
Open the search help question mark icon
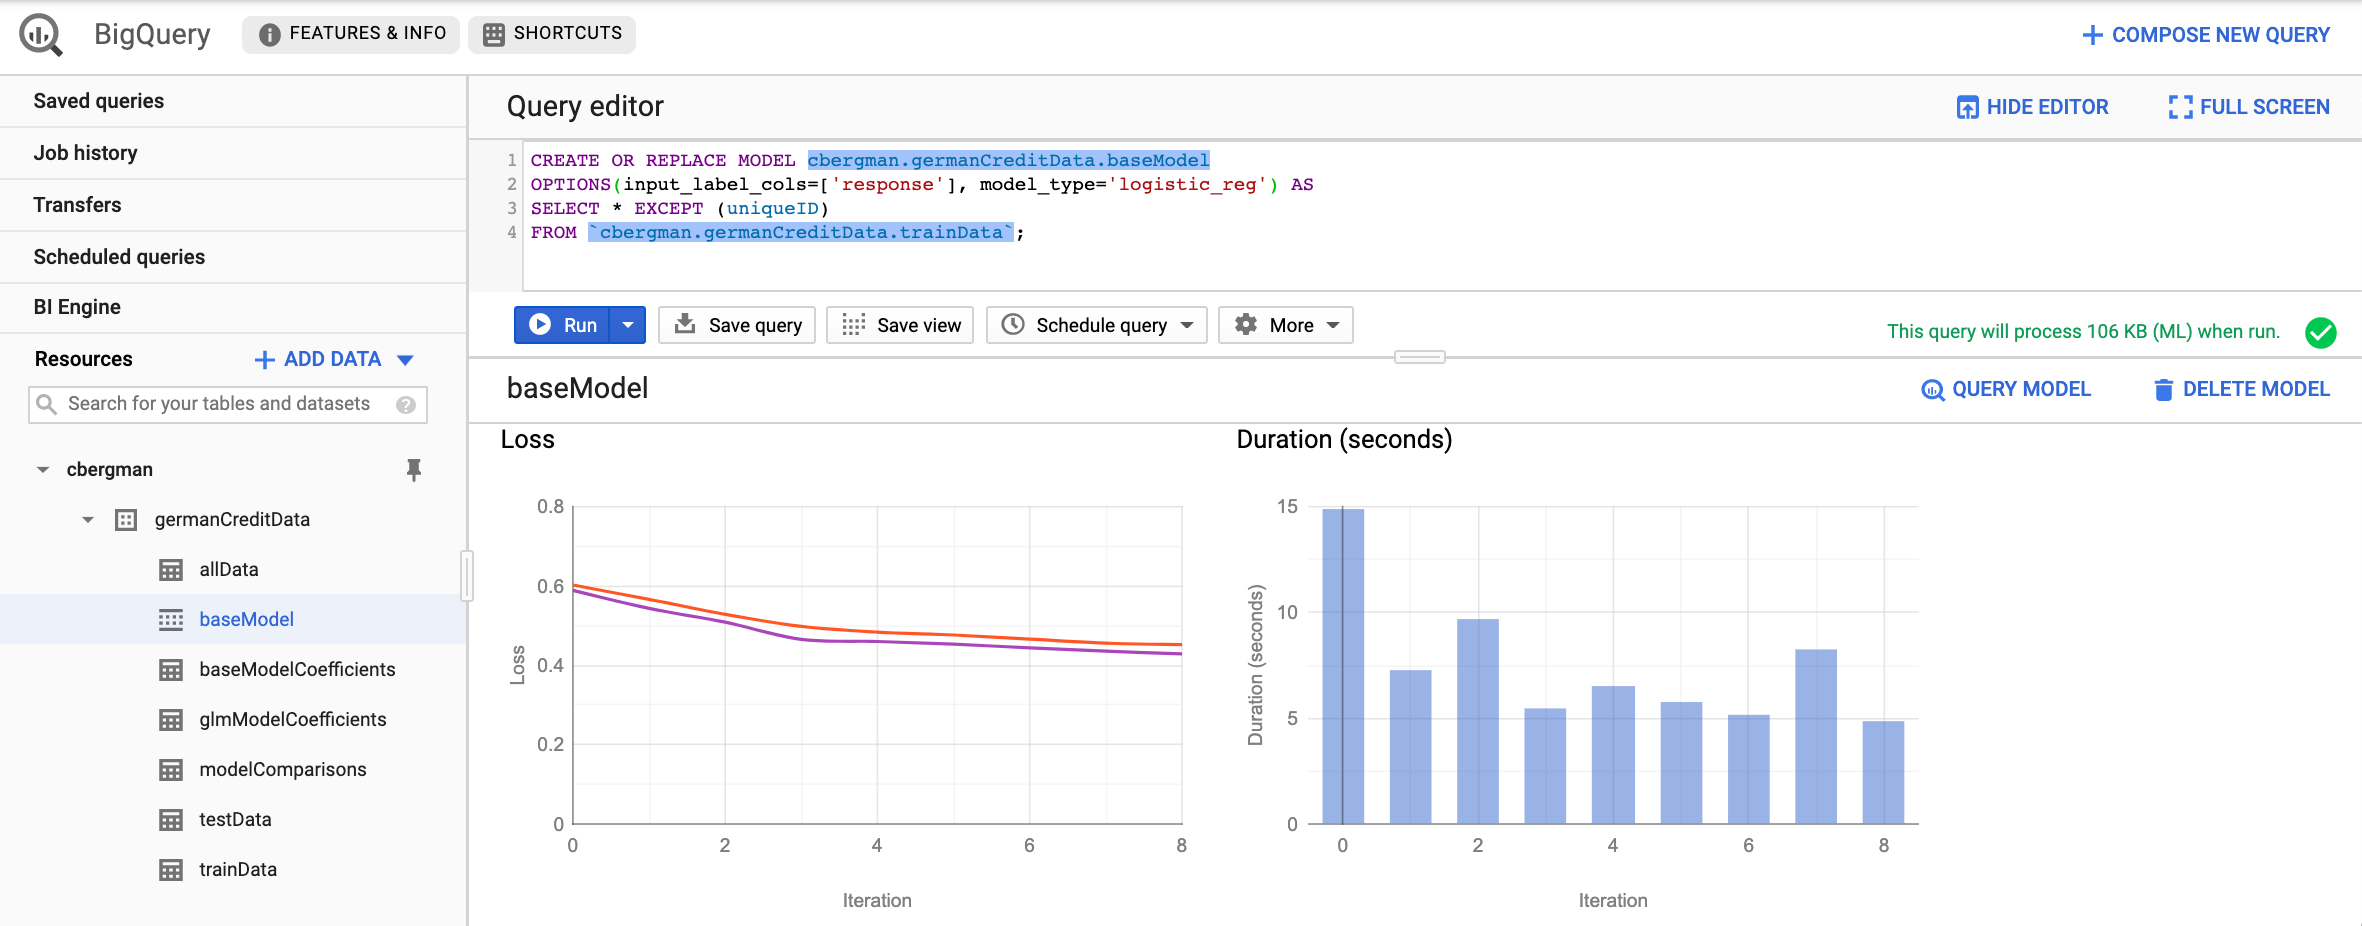coord(405,404)
